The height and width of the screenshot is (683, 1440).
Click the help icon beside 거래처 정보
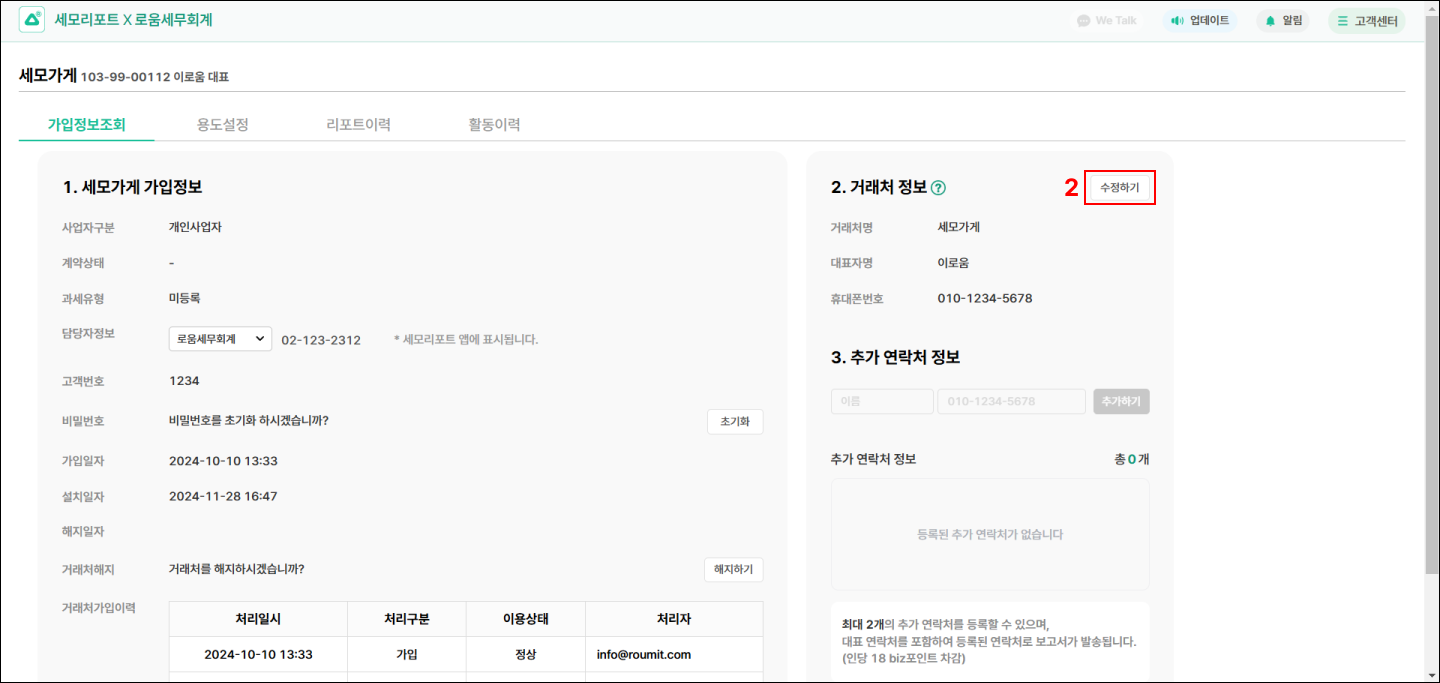pos(938,188)
